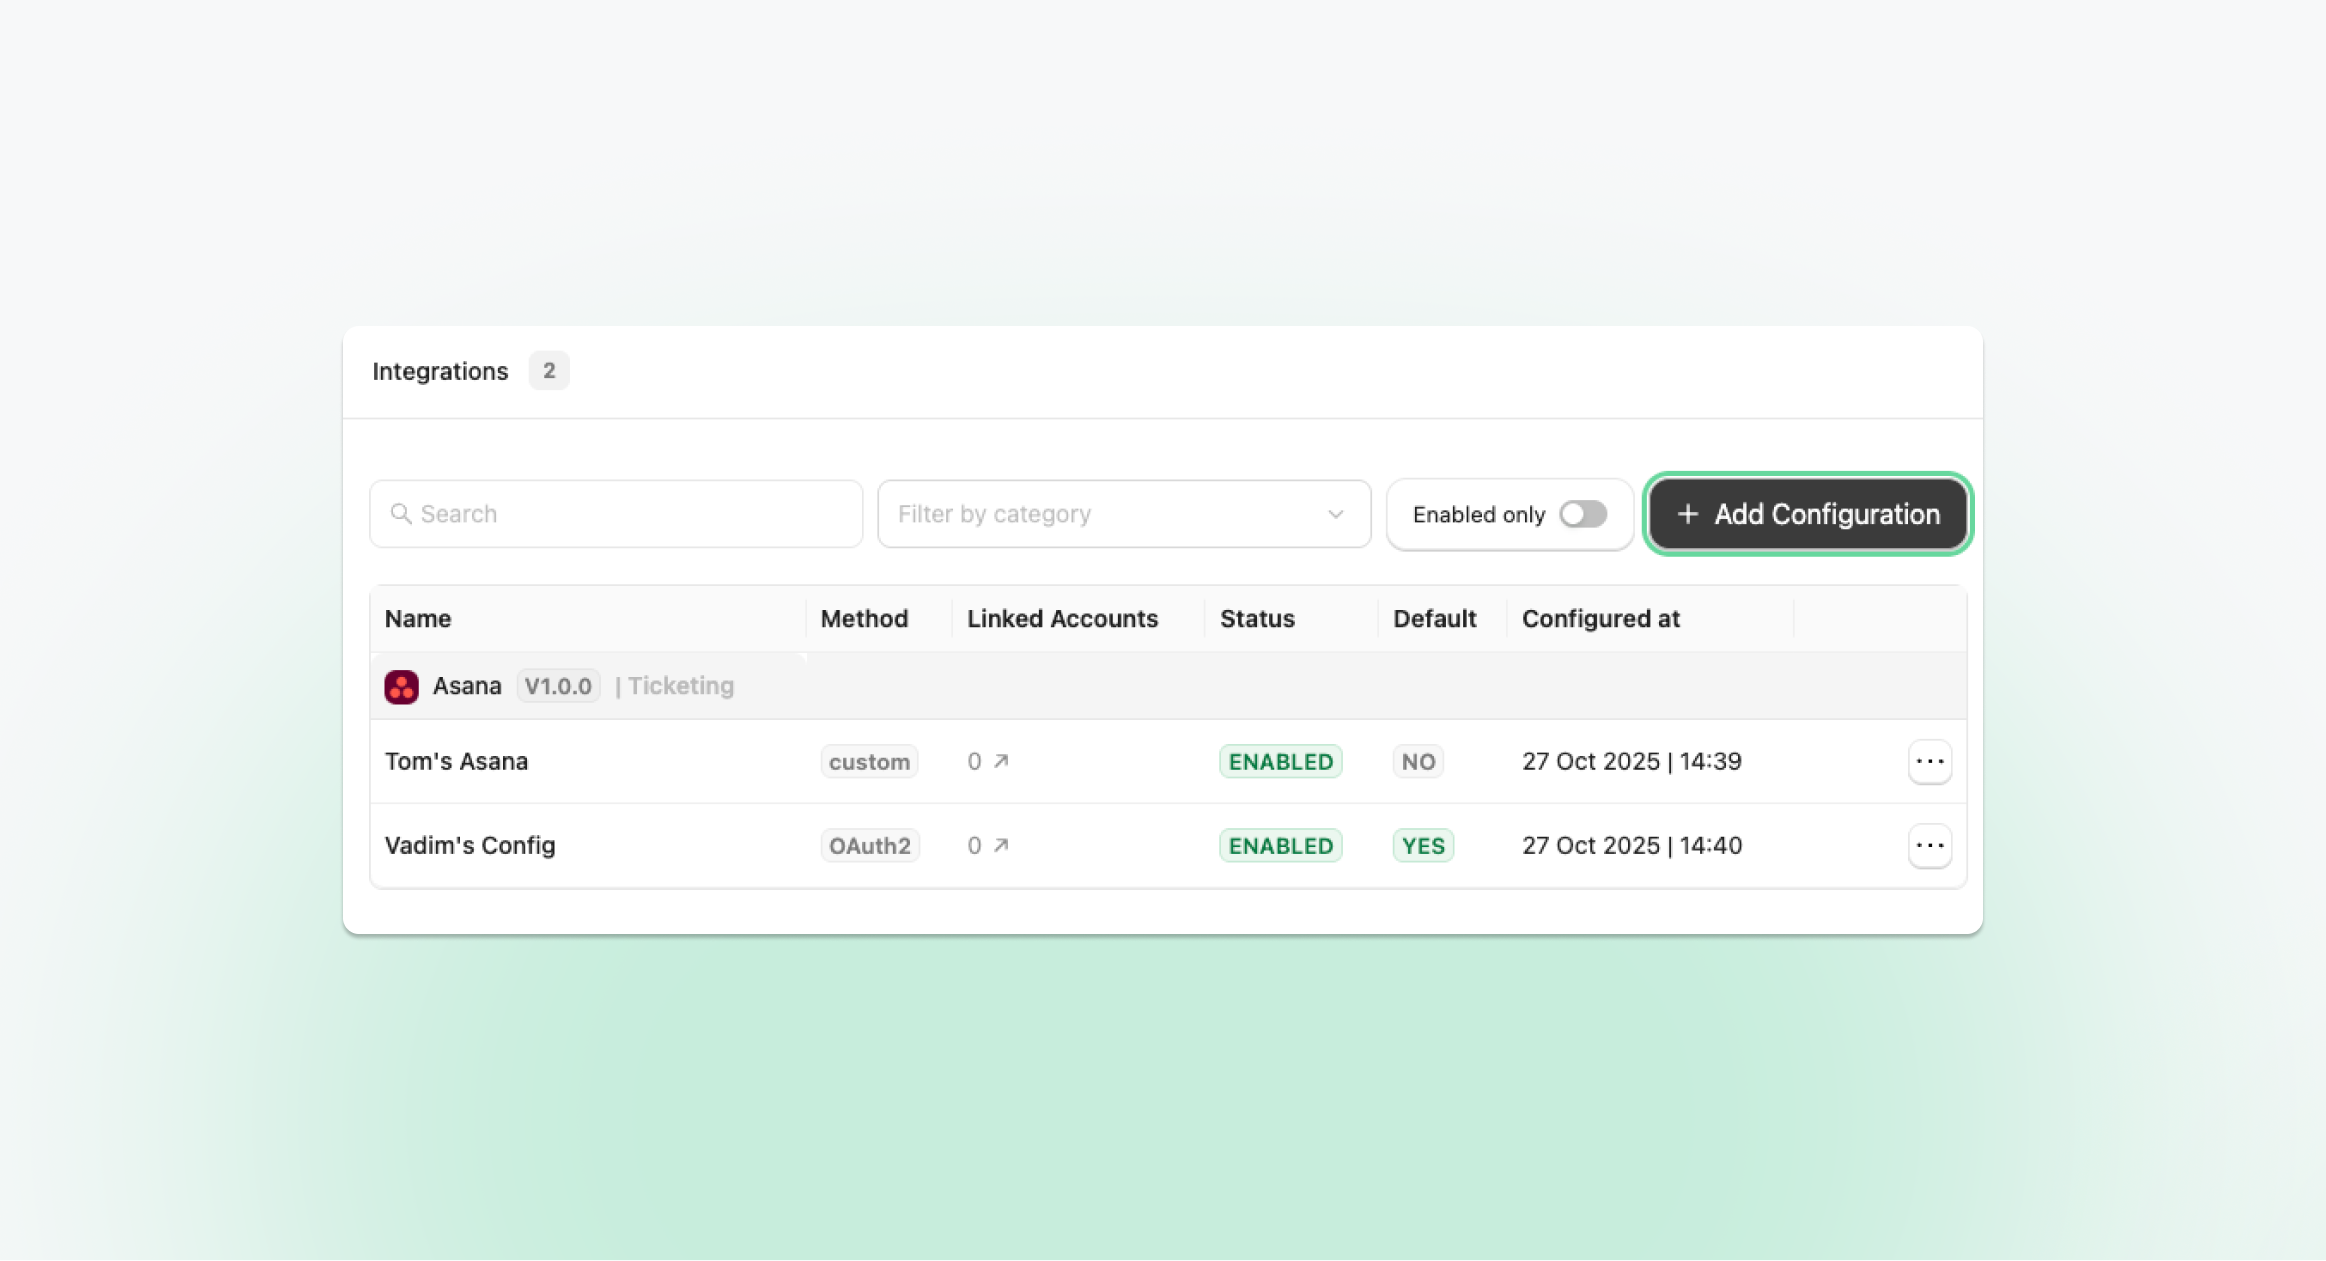Click inside the Search field
The height and width of the screenshot is (1261, 2326).
coord(630,514)
